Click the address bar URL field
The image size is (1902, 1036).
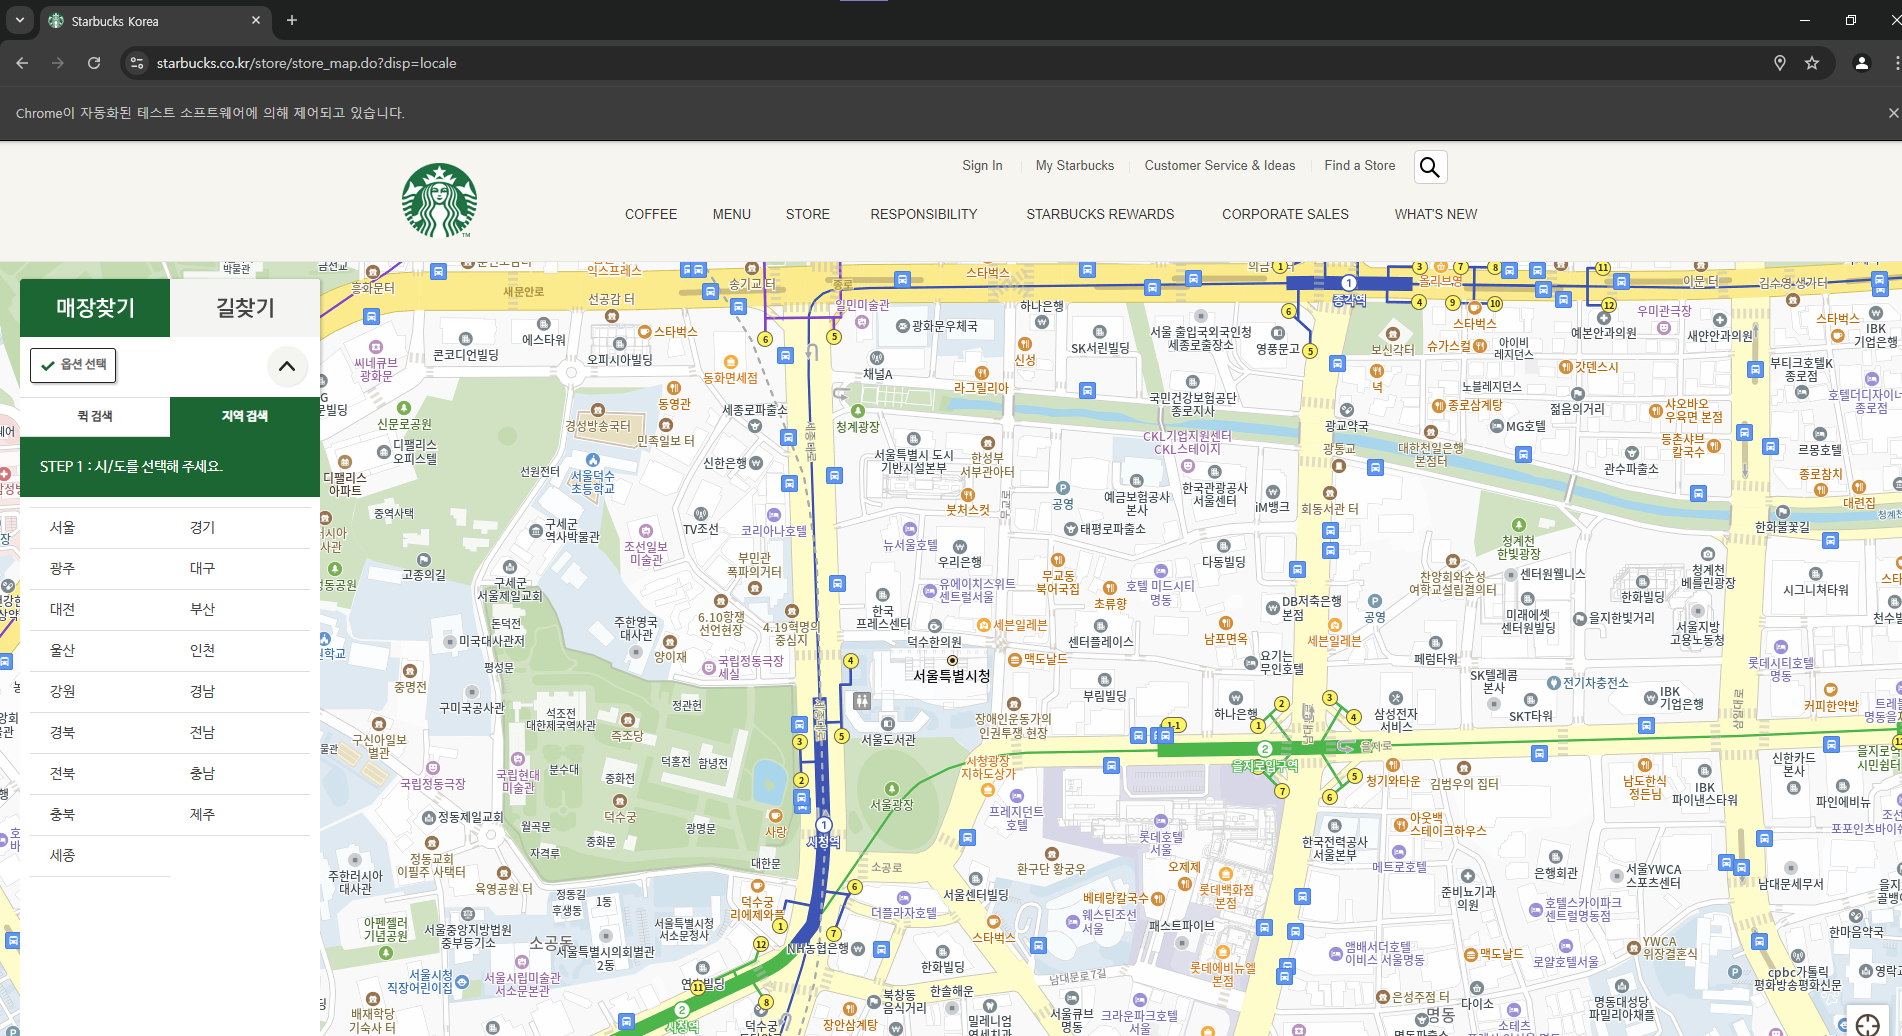[x=950, y=63]
